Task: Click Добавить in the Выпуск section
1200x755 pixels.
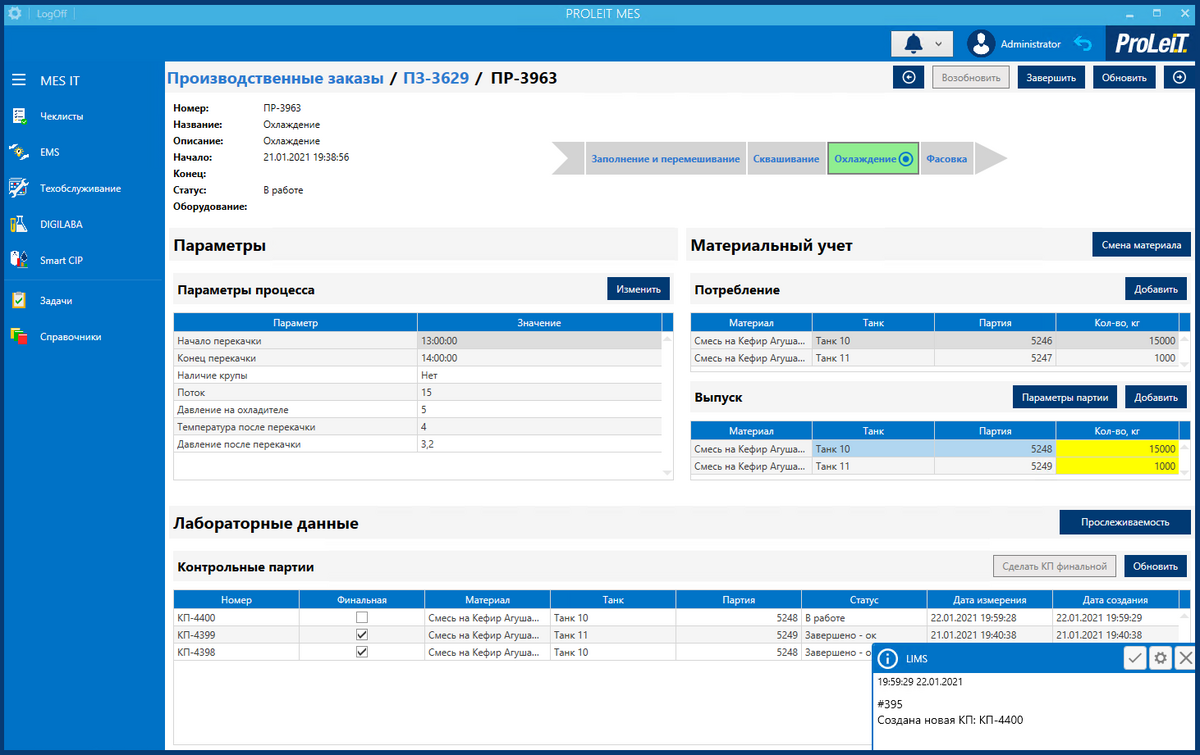Action: click(1156, 397)
